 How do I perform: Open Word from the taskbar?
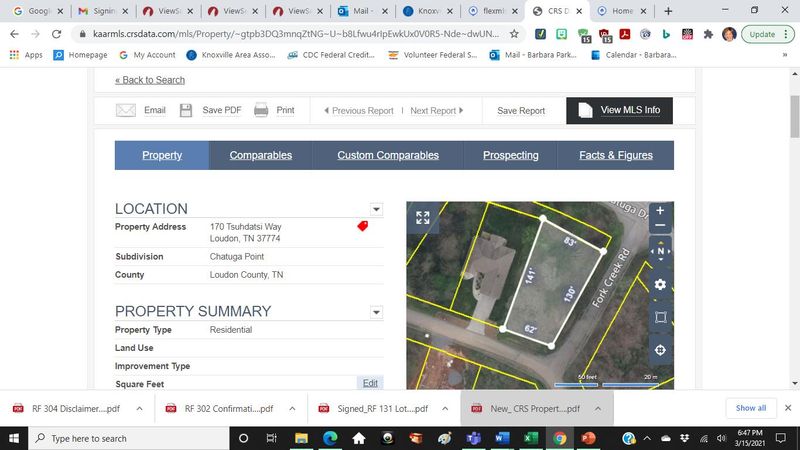502,438
